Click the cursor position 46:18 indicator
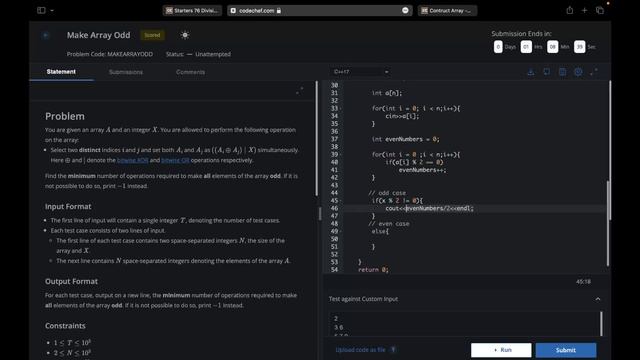640x360 pixels. (583, 282)
